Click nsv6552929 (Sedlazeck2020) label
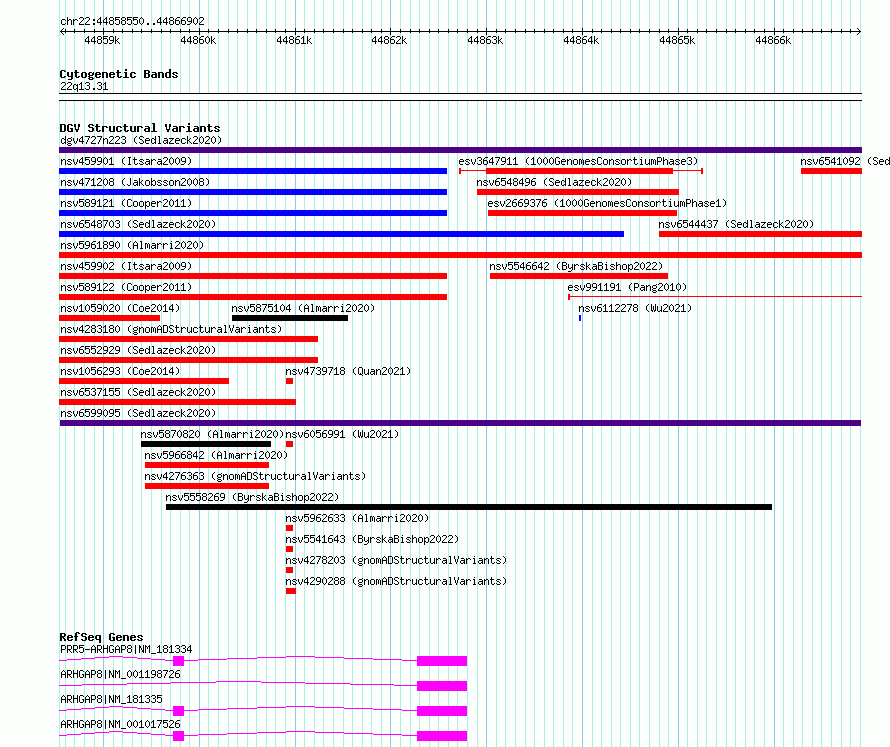 138,350
